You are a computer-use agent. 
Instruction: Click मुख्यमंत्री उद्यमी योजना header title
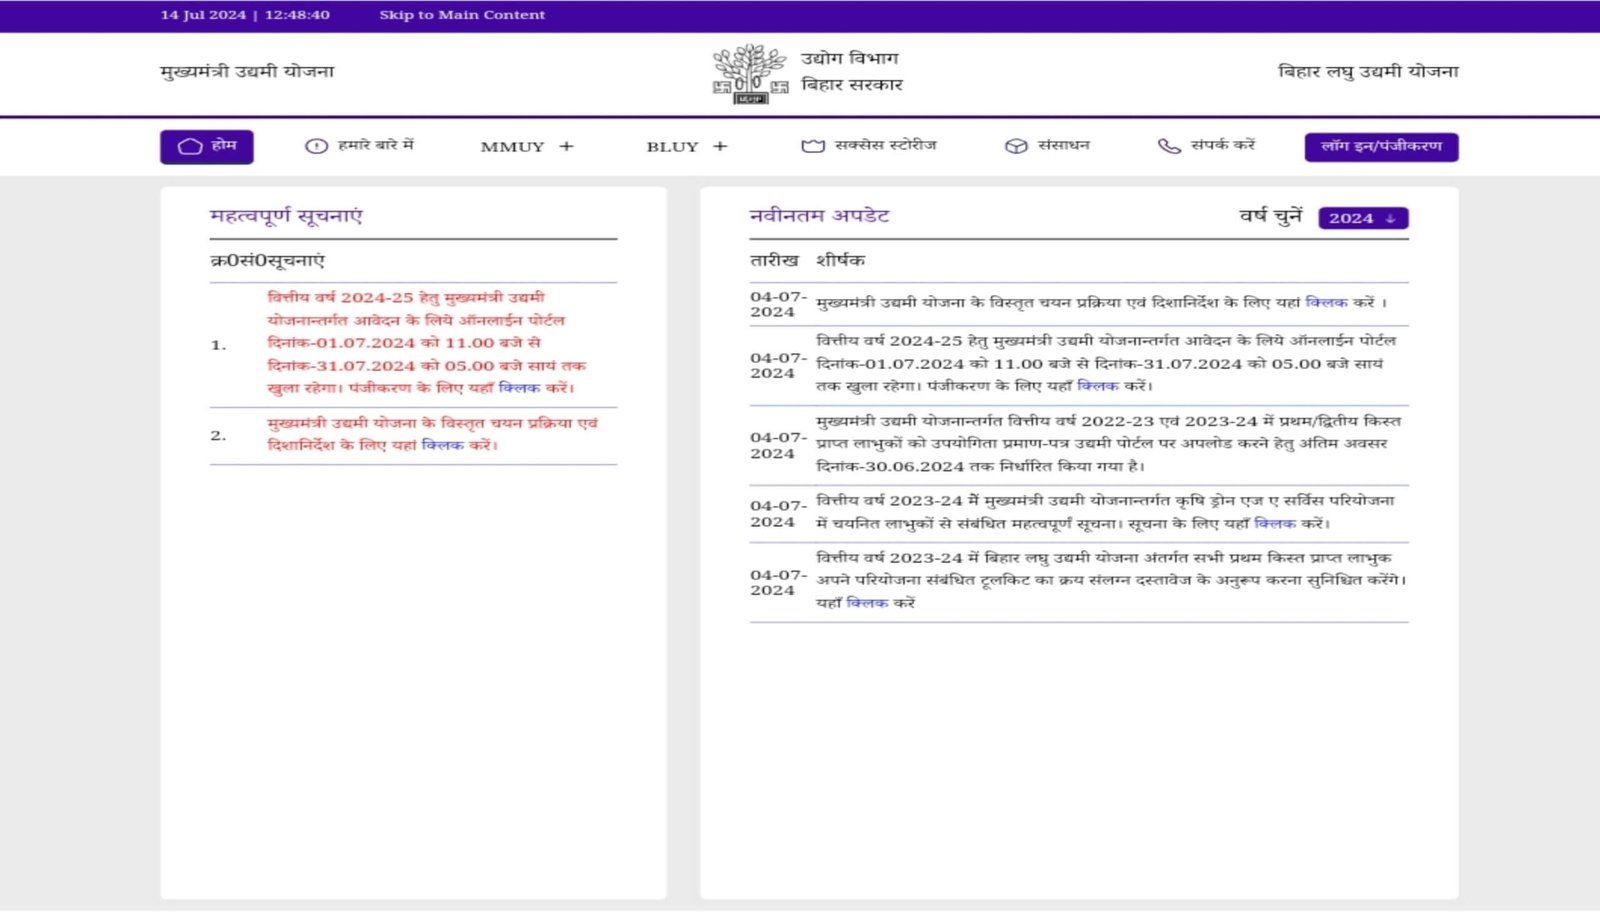click(x=247, y=72)
